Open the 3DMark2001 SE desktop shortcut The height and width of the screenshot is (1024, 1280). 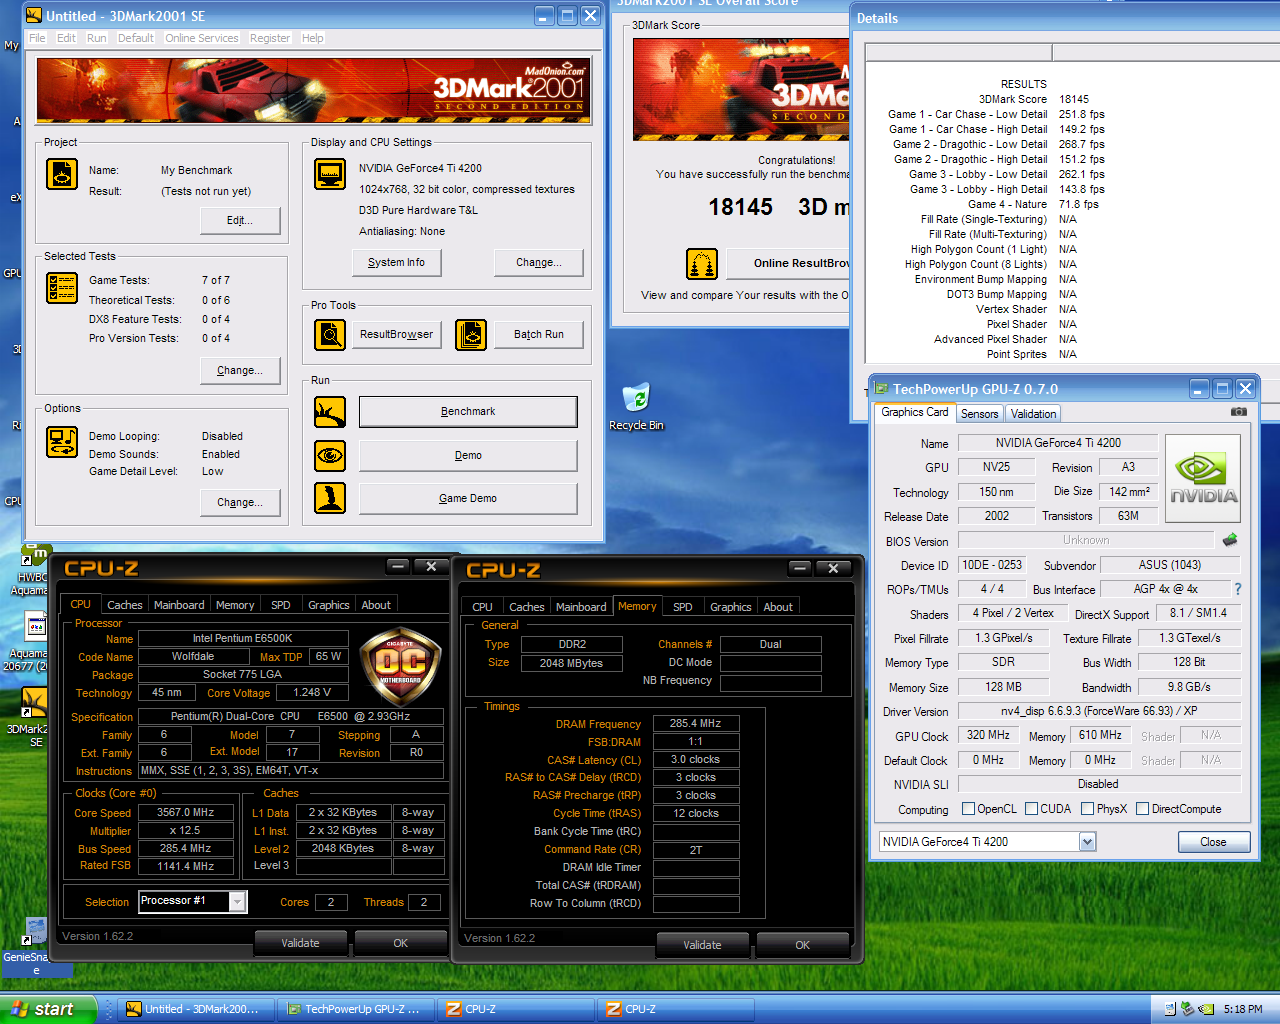point(35,717)
